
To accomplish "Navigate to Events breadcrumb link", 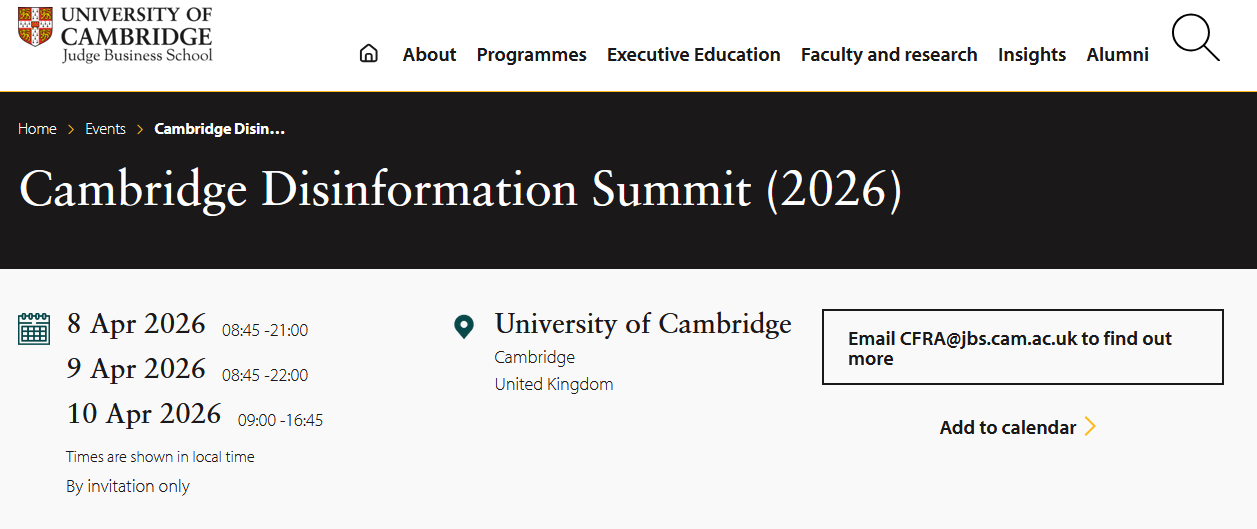I will click(x=105, y=129).
